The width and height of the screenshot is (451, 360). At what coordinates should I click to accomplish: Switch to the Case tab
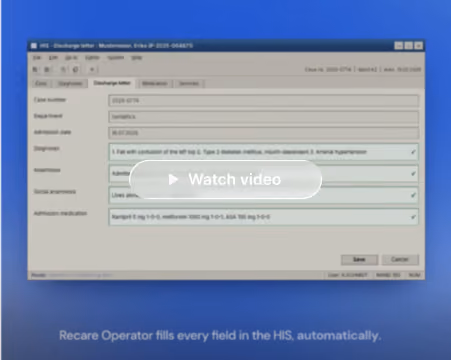[x=41, y=83]
